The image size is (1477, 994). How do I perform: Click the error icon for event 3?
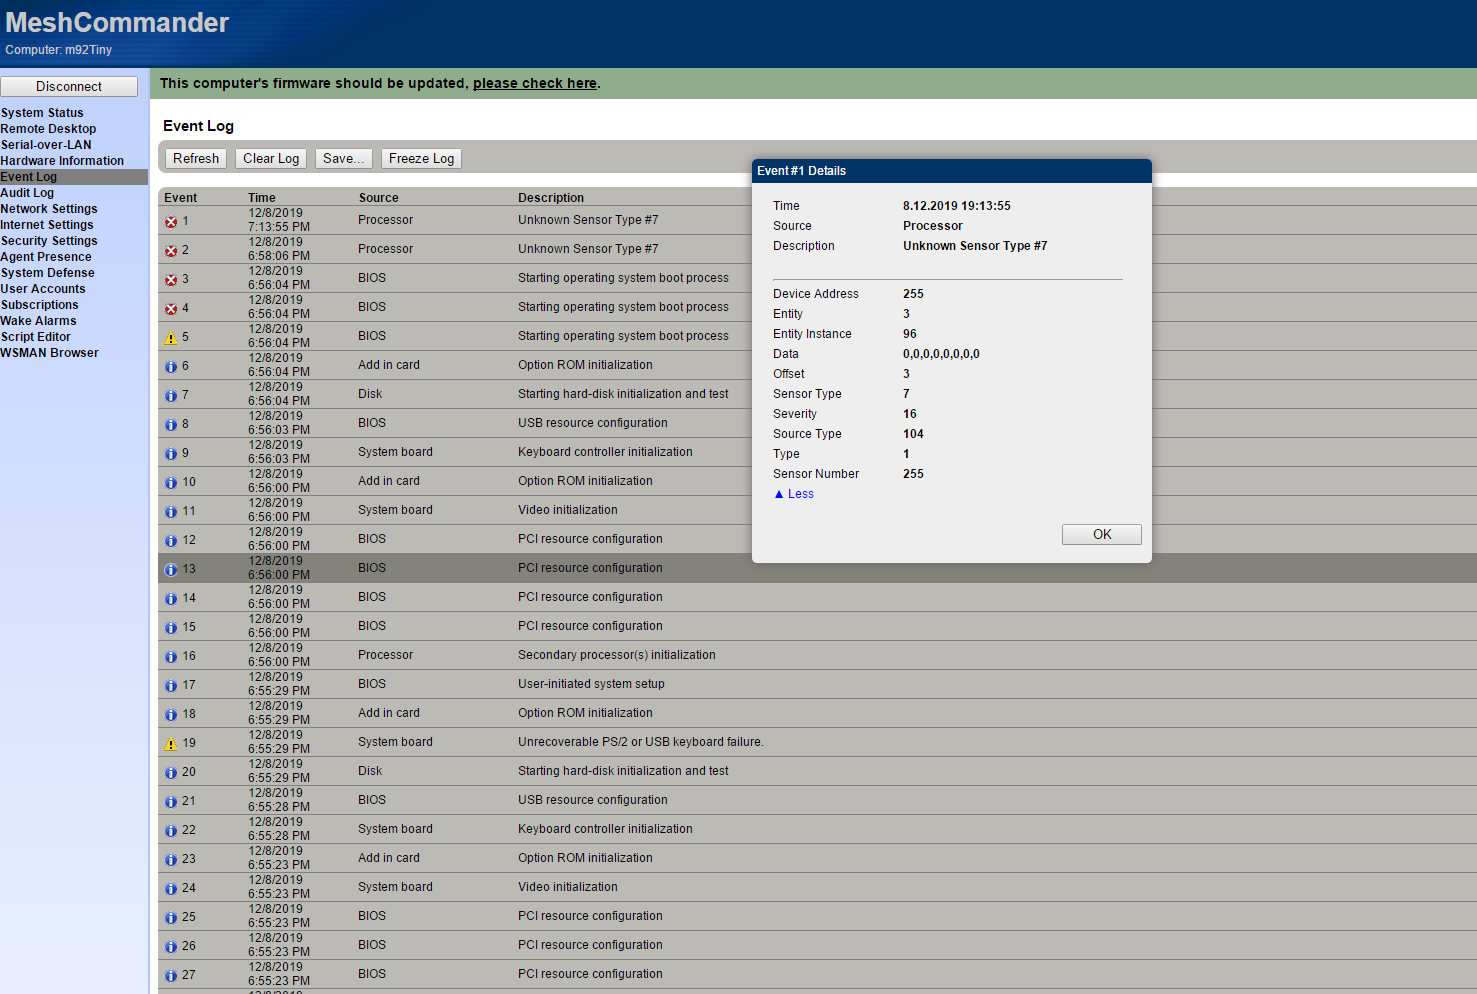pyautogui.click(x=171, y=280)
